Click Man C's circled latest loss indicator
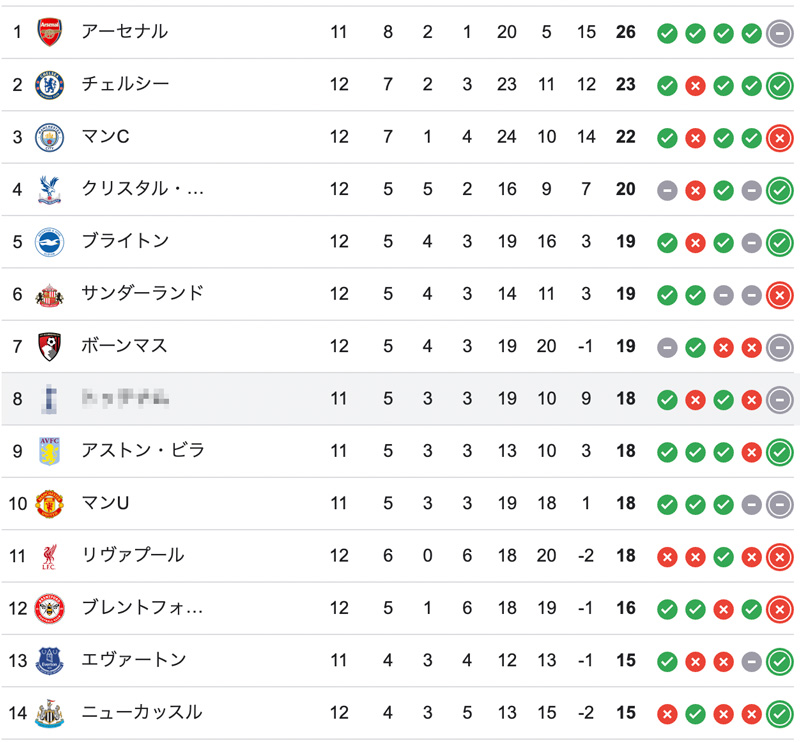This screenshot has width=800, height=742. [x=779, y=137]
